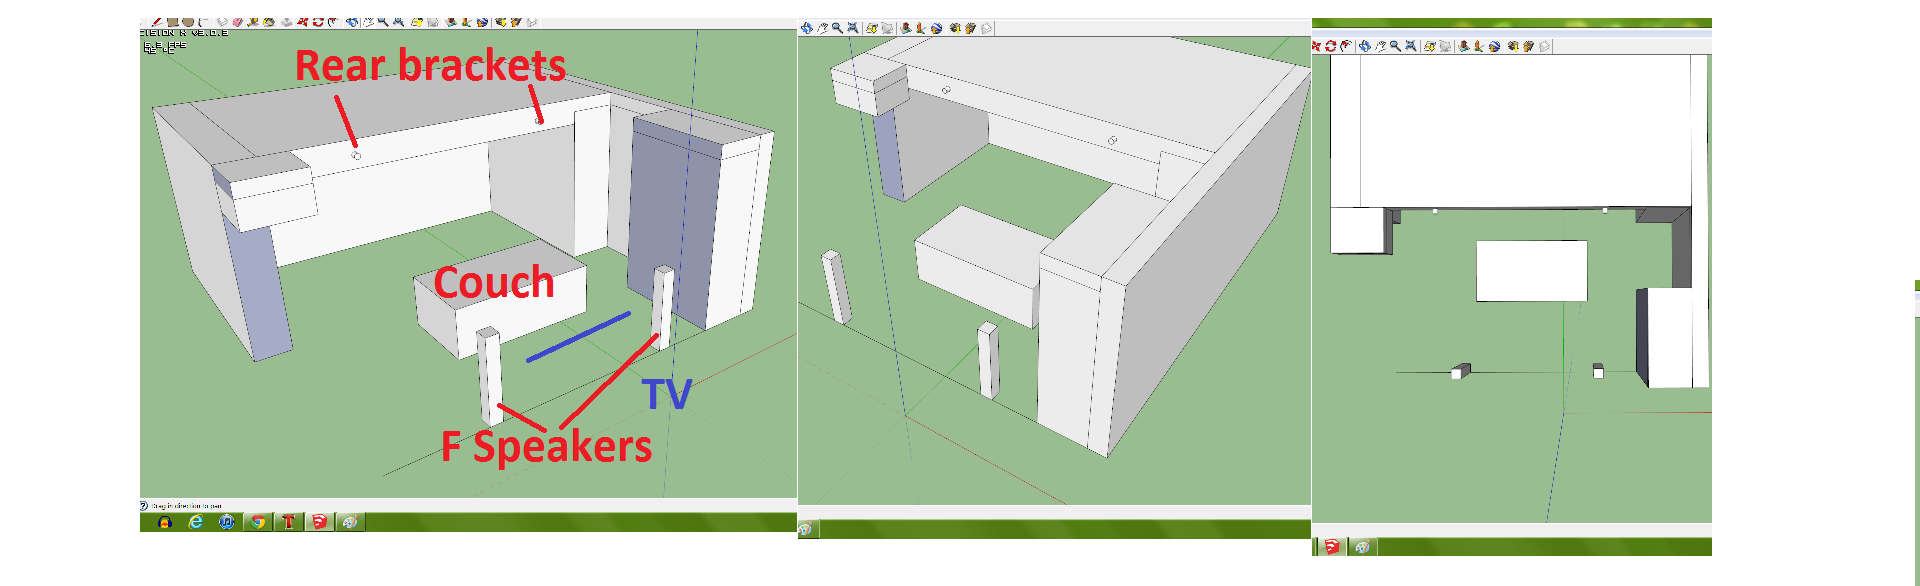The height and width of the screenshot is (586, 1920).
Task: Open the red T application in taskbar
Action: click(289, 522)
